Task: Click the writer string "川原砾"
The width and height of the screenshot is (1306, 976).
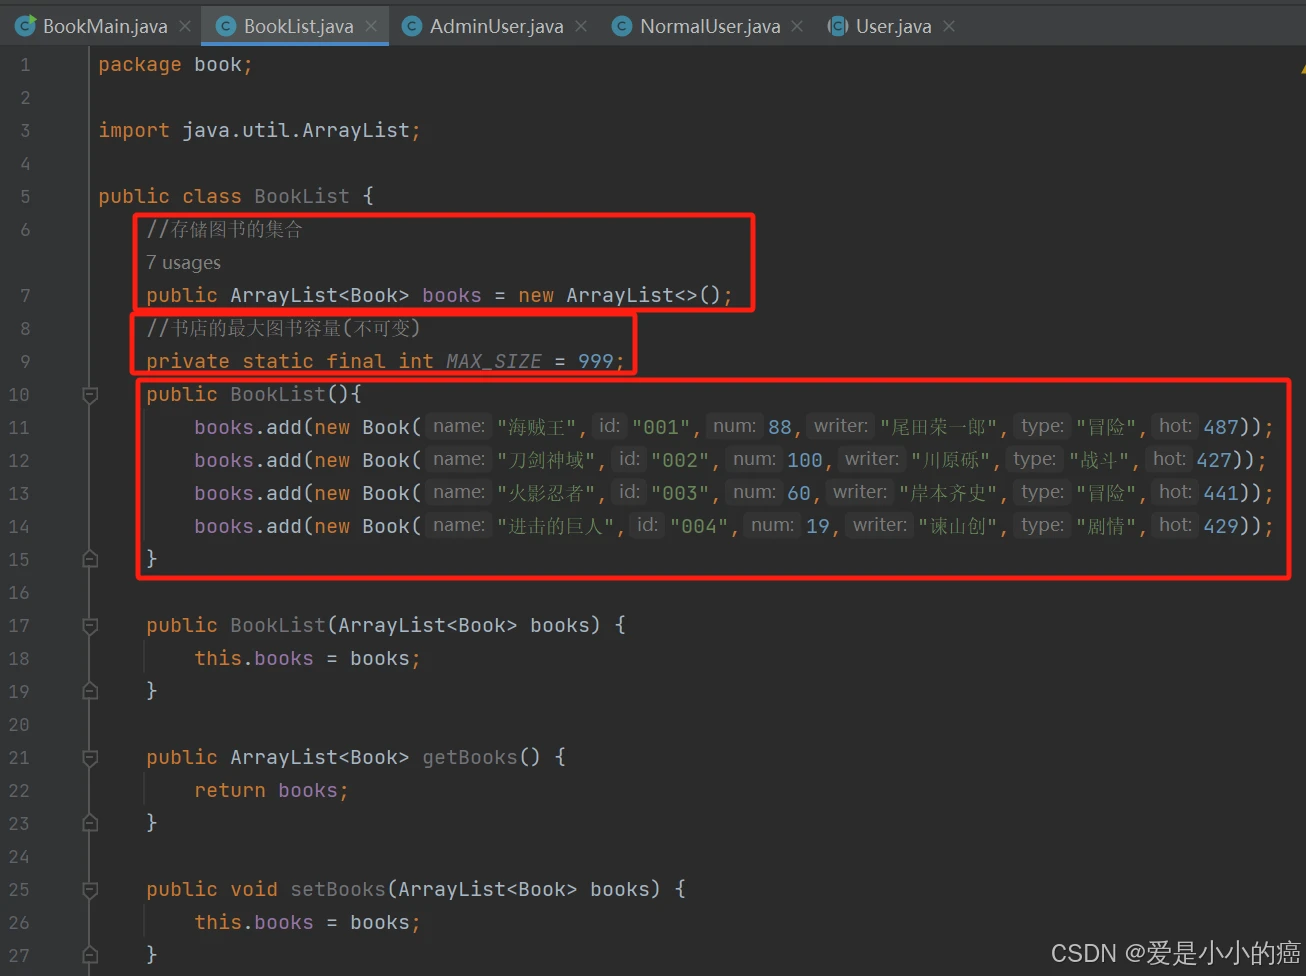Action: [950, 461]
